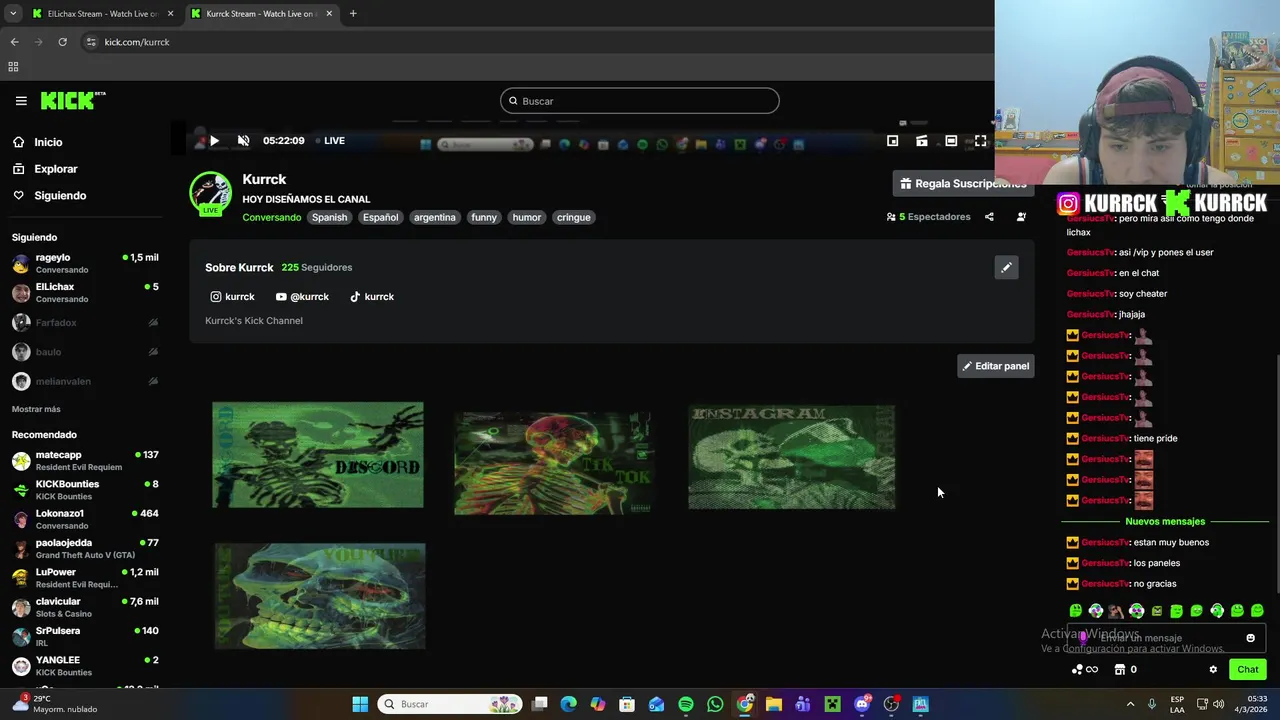Open ElLichax followed channel
1280x720 pixels.
85,292
